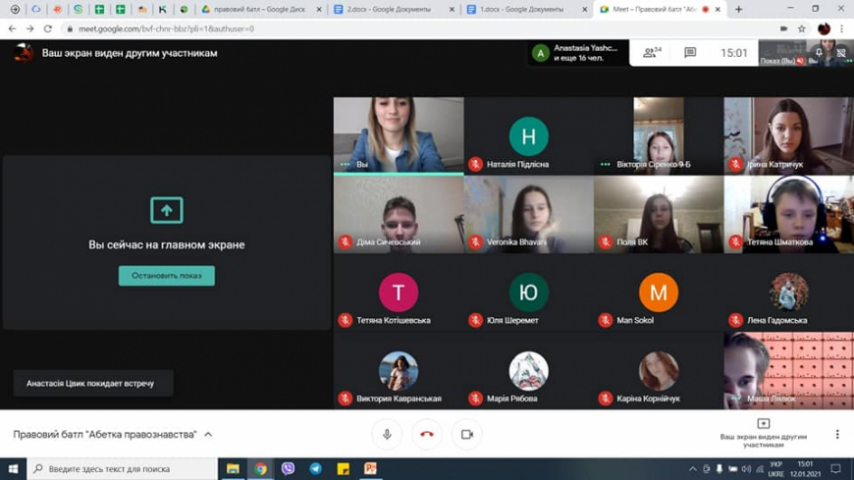Mute the microphone in Meet
Viewport: 854px width, 480px height.
[386, 435]
